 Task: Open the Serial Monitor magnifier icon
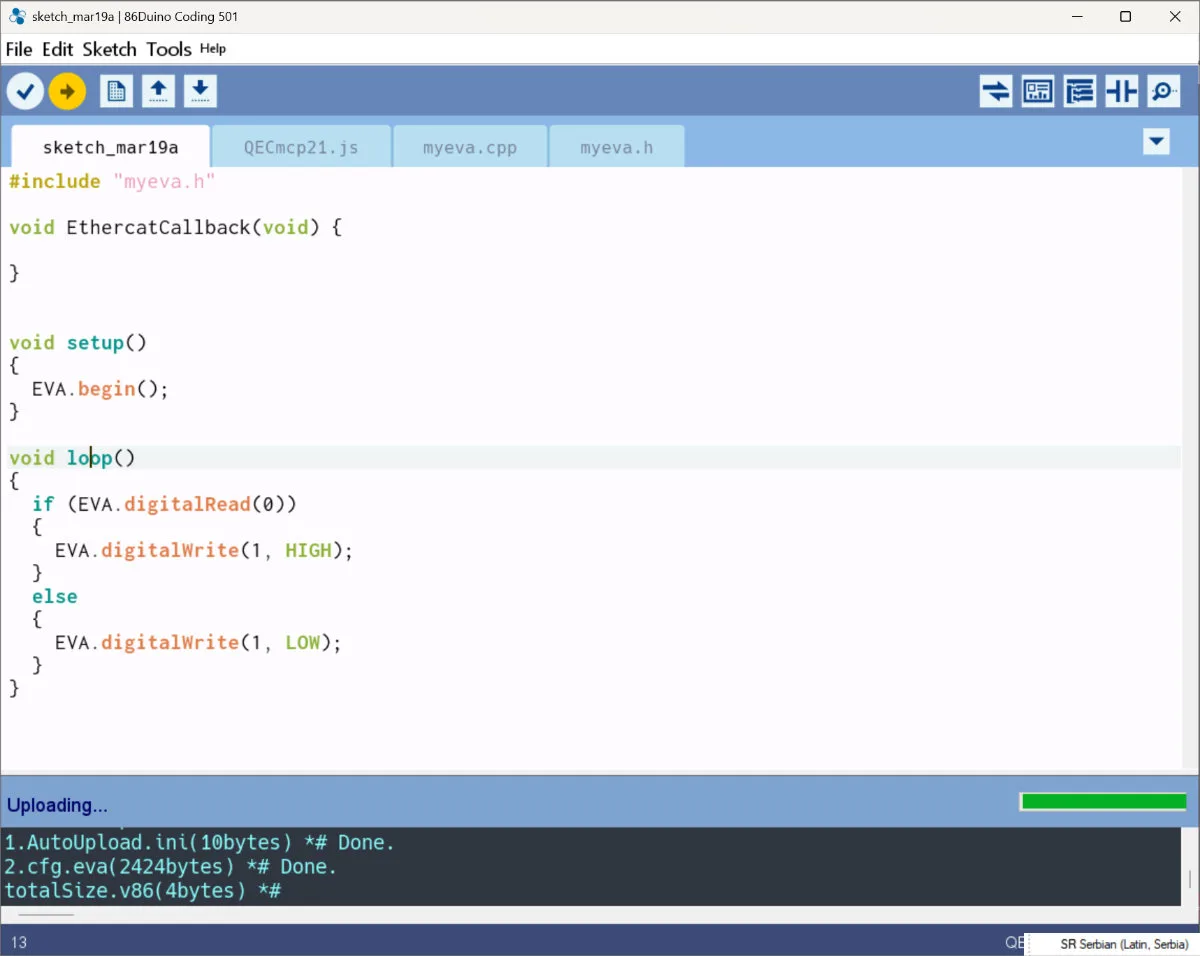[1163, 92]
